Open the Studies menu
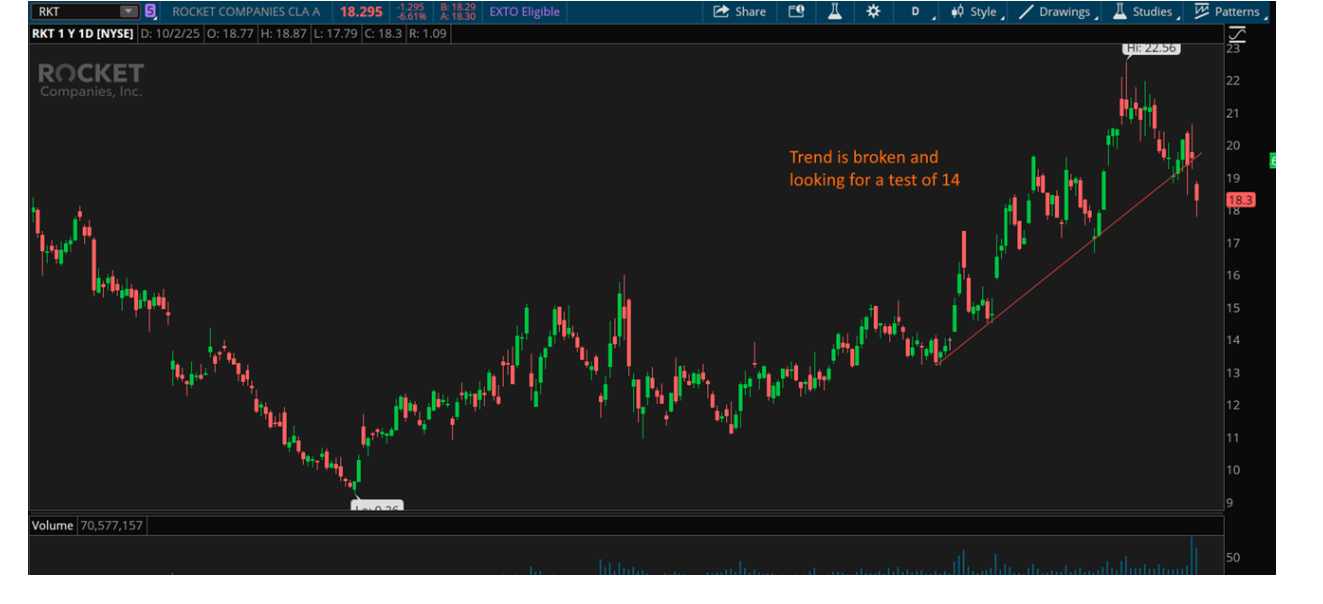Screen dimensions: 1323x604 1142,12
